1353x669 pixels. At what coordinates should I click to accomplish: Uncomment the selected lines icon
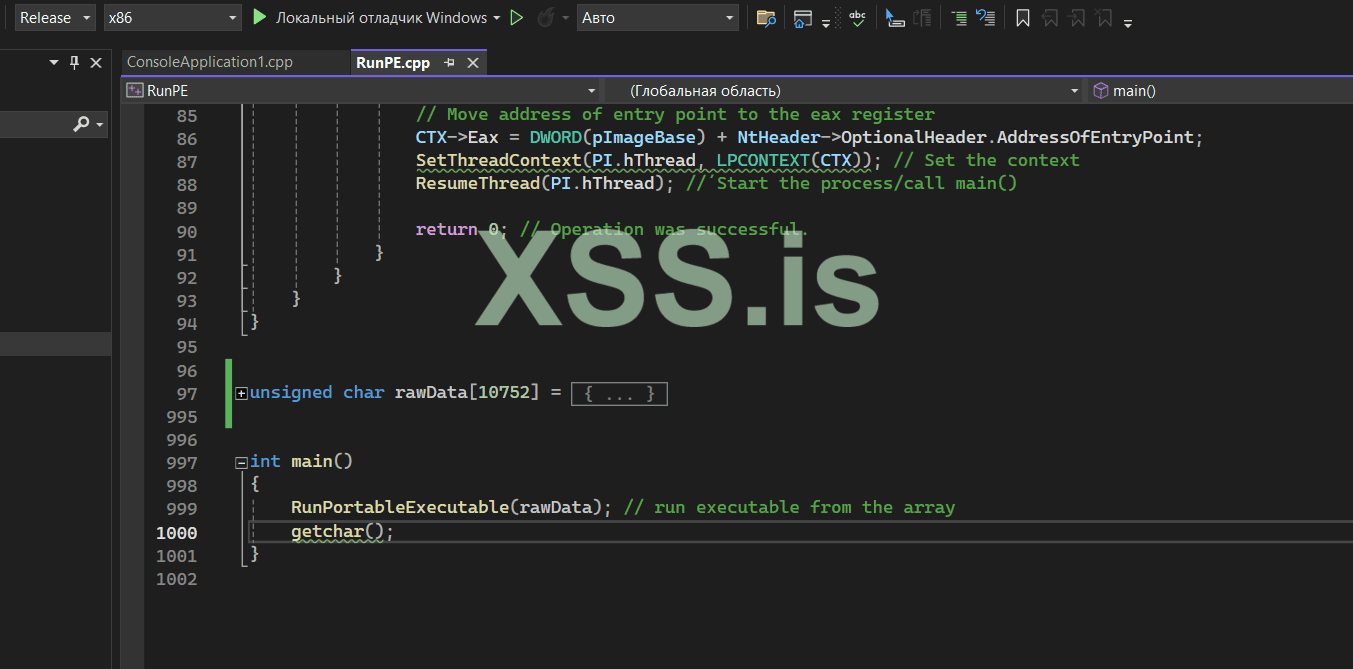[x=985, y=17]
